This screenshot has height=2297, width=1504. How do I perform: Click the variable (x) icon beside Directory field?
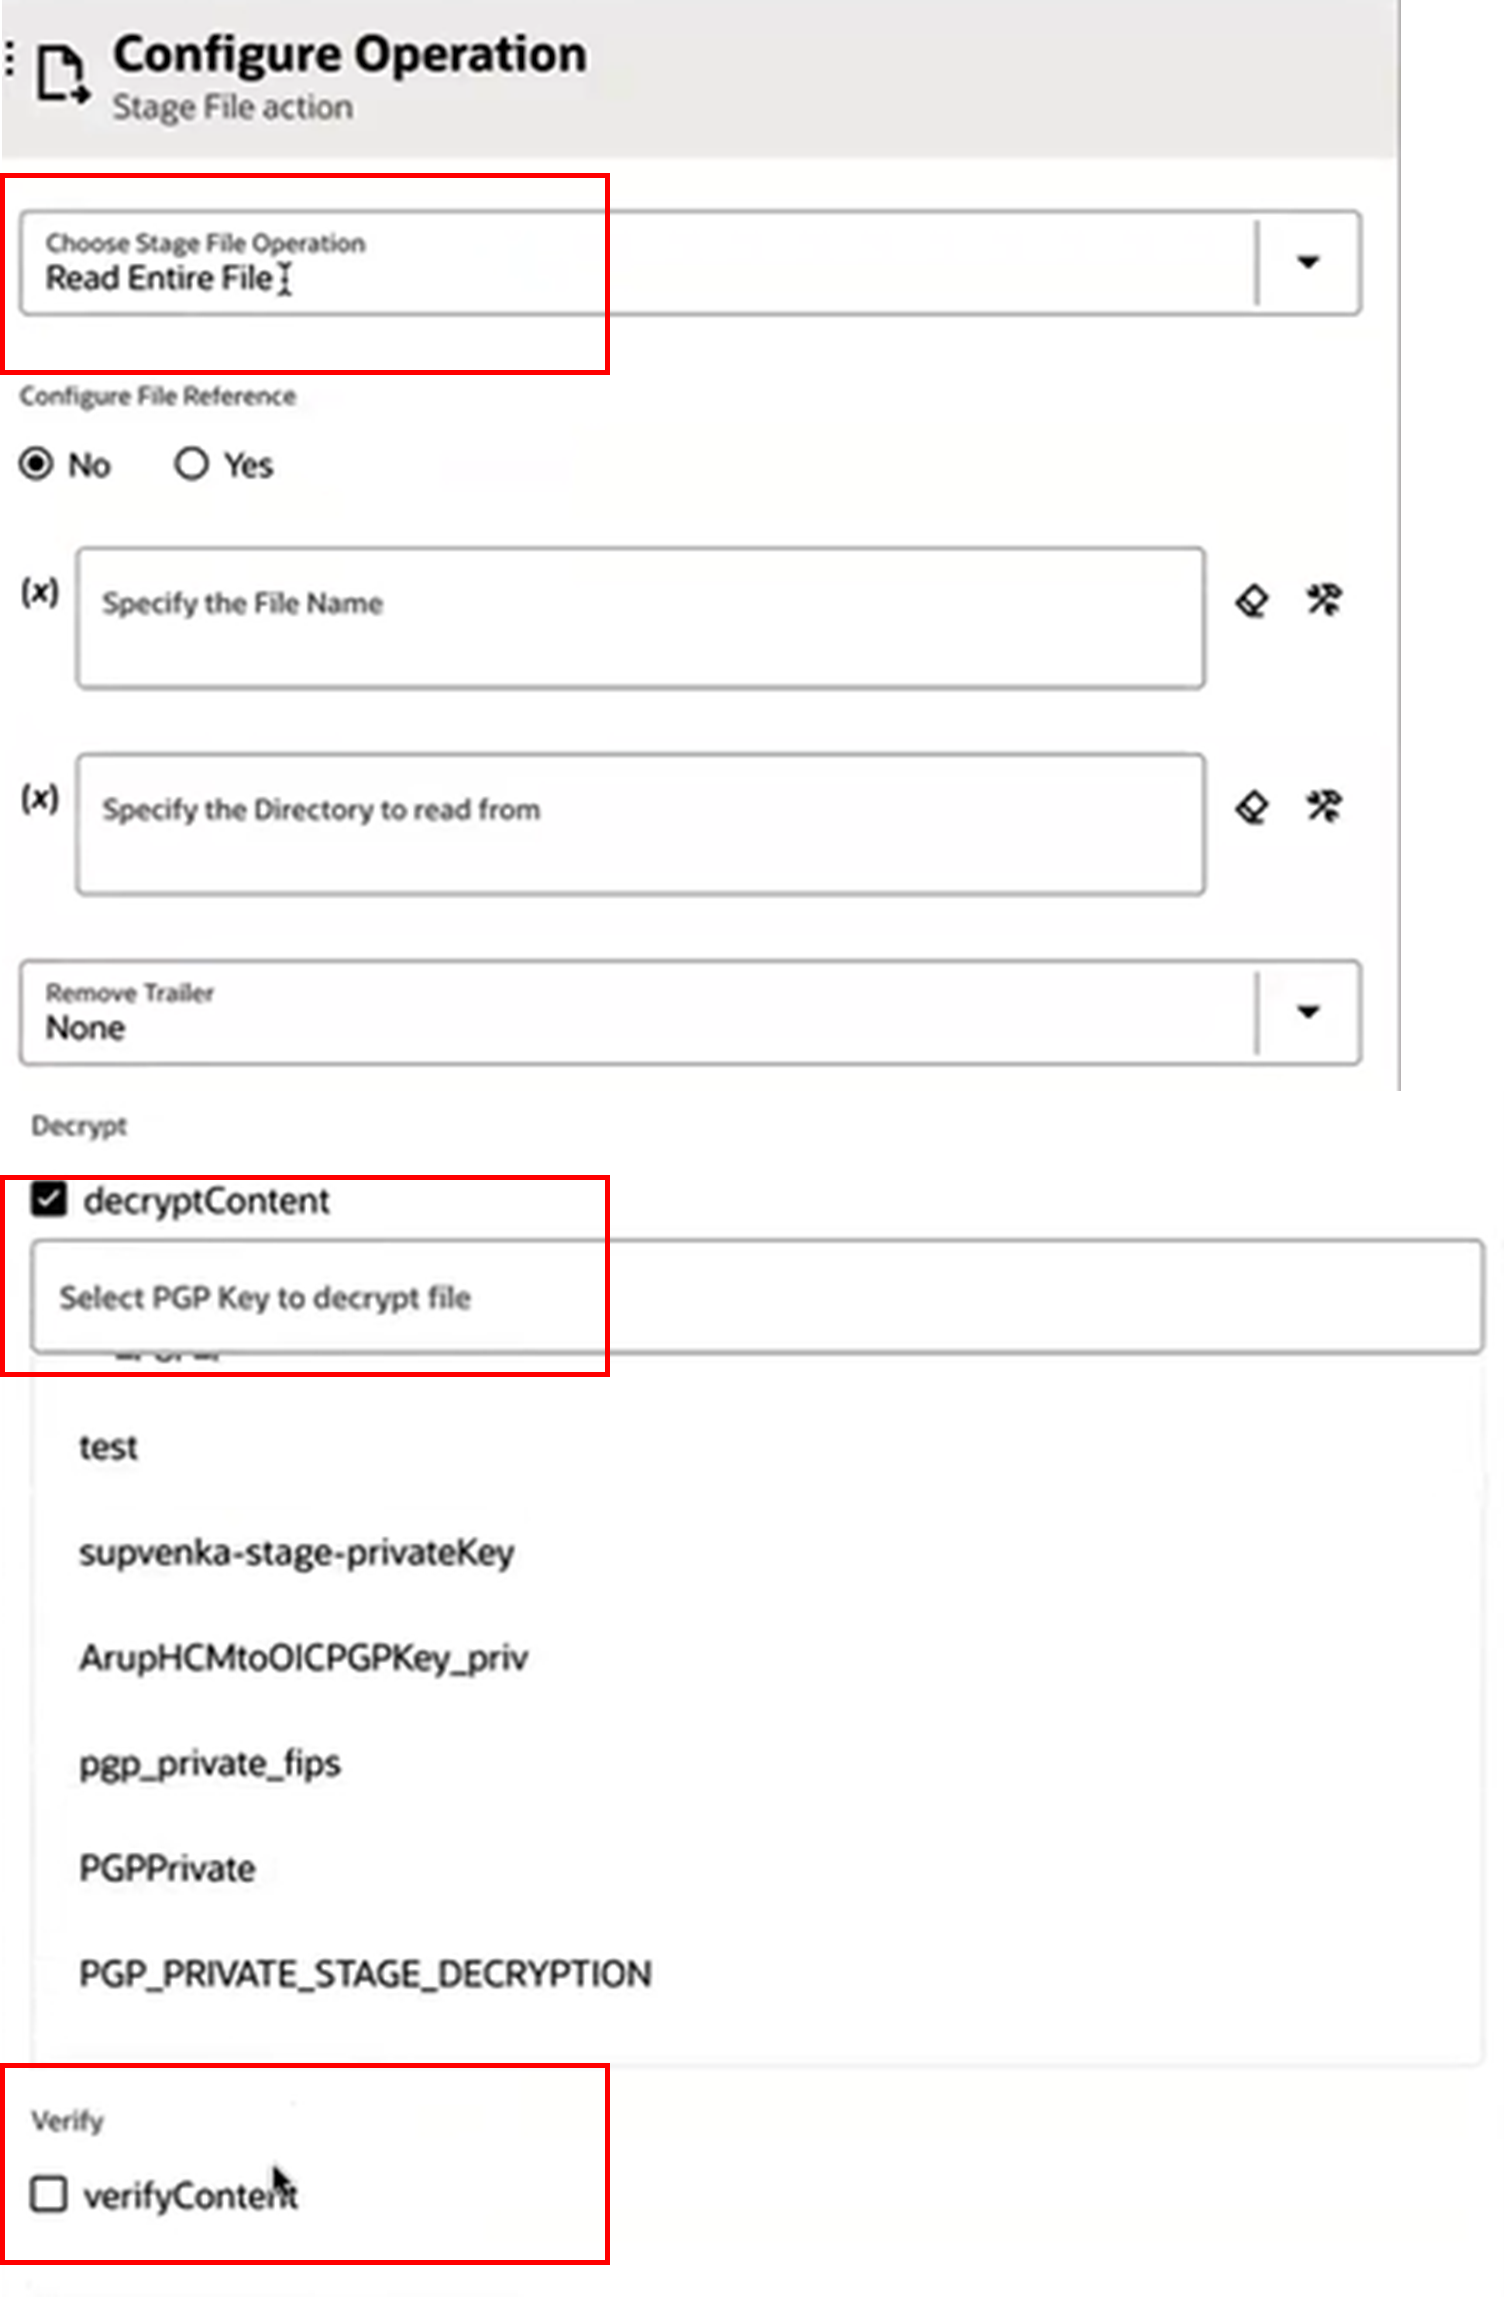(40, 798)
